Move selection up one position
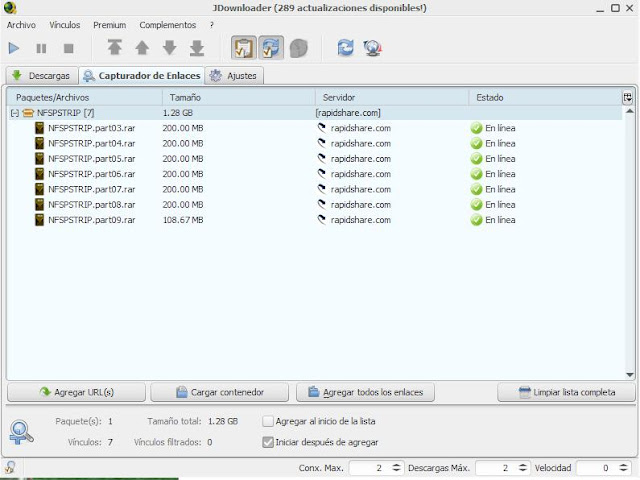 point(142,47)
